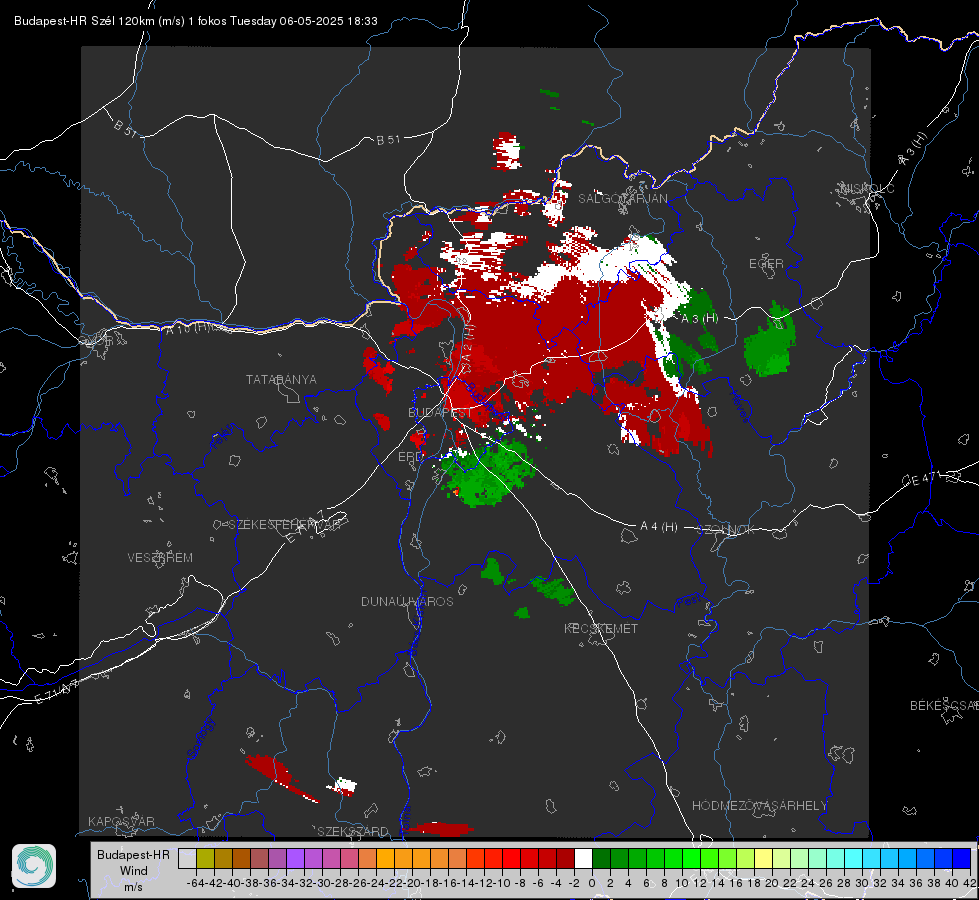This screenshot has width=979, height=900.
Task: Pick the olive swatch between -64 and -42
Action: coord(205,859)
